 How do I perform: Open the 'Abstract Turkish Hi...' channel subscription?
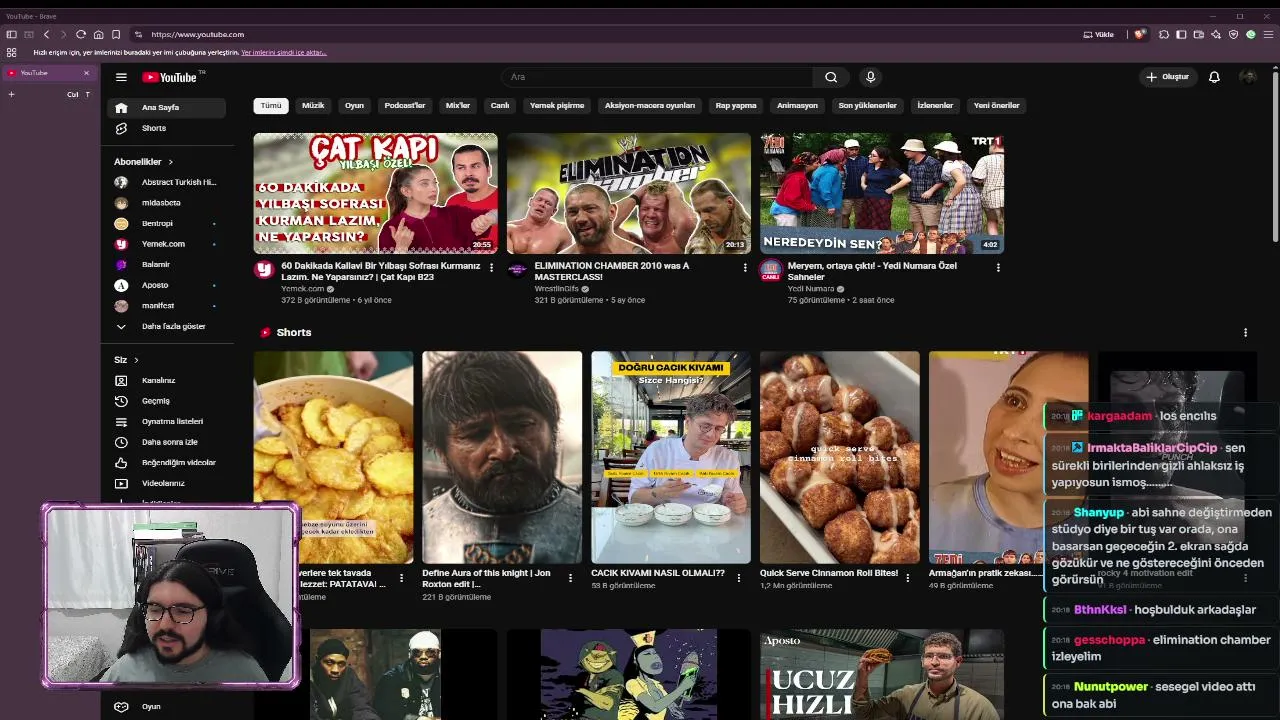166,182
